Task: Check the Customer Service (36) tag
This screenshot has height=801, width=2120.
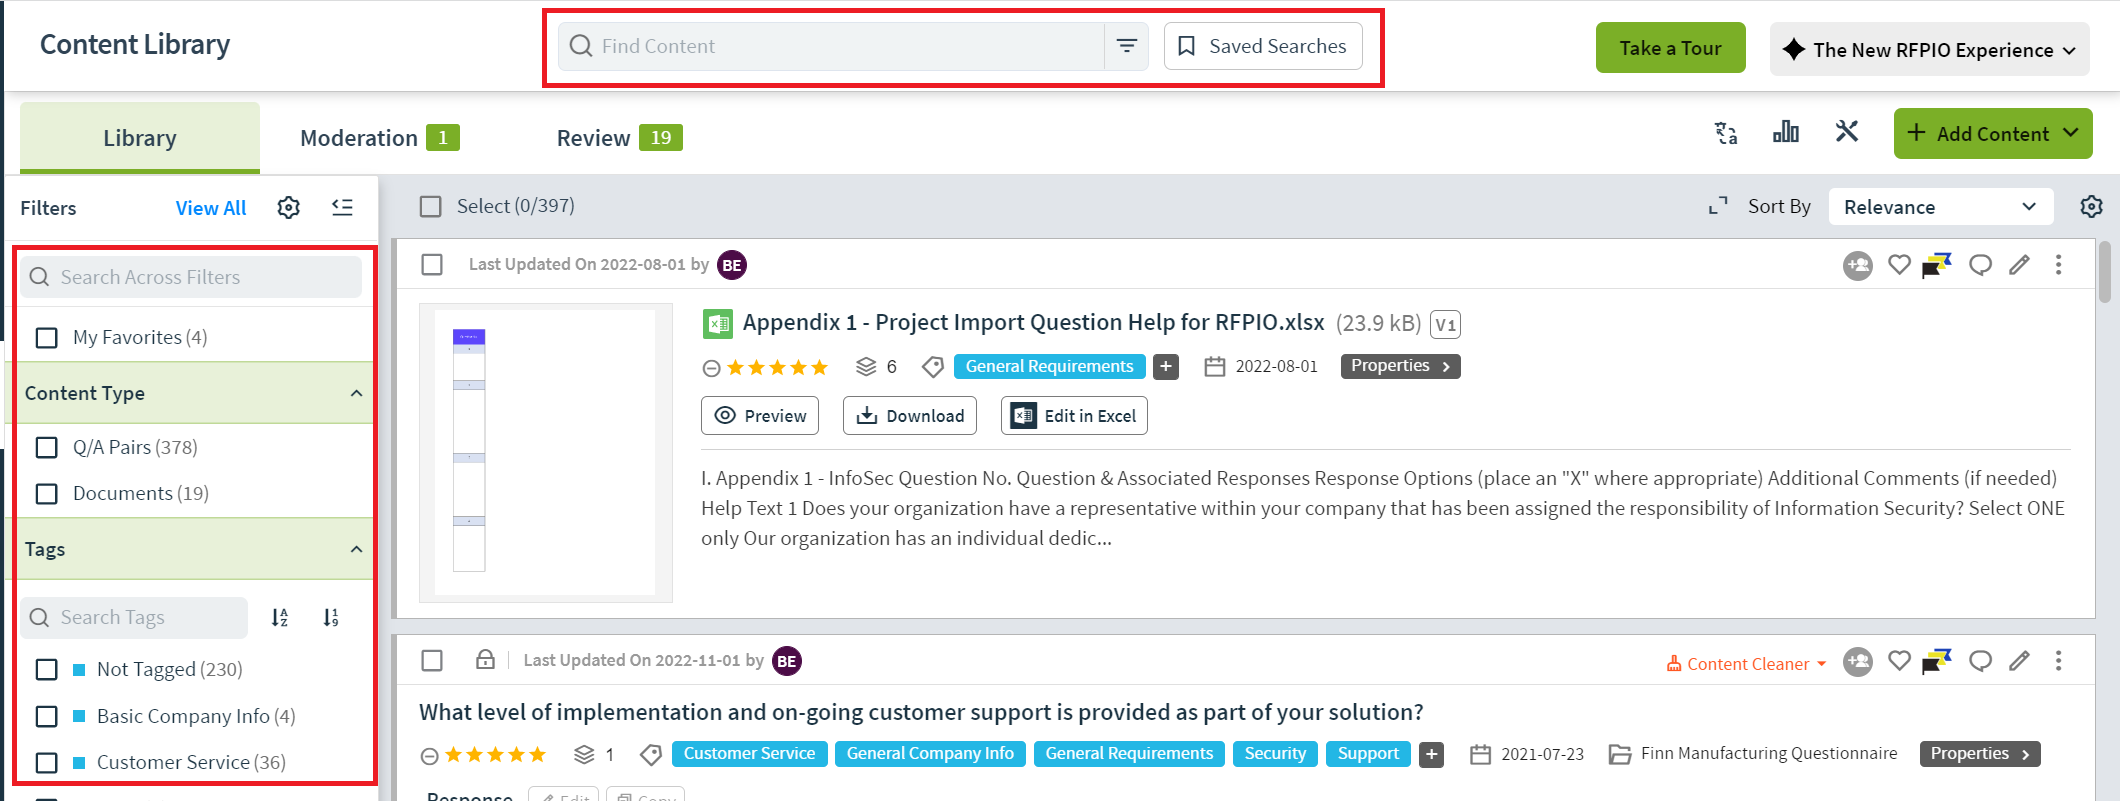Action: pos(46,763)
